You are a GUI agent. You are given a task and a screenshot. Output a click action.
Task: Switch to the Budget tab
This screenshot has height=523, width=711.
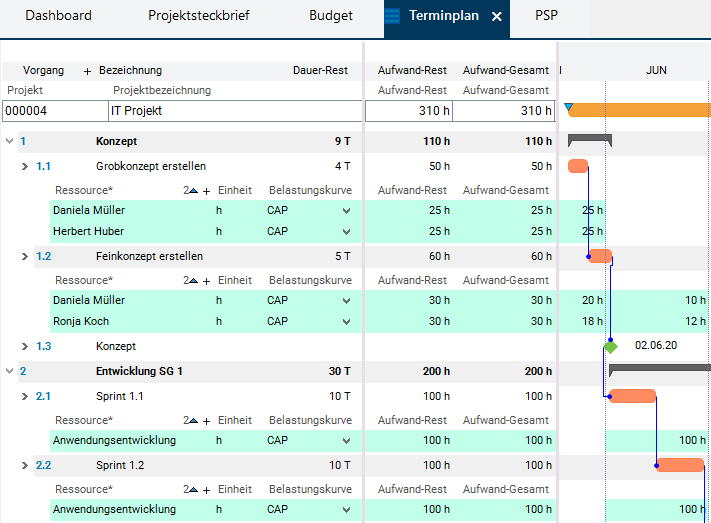[x=330, y=16]
